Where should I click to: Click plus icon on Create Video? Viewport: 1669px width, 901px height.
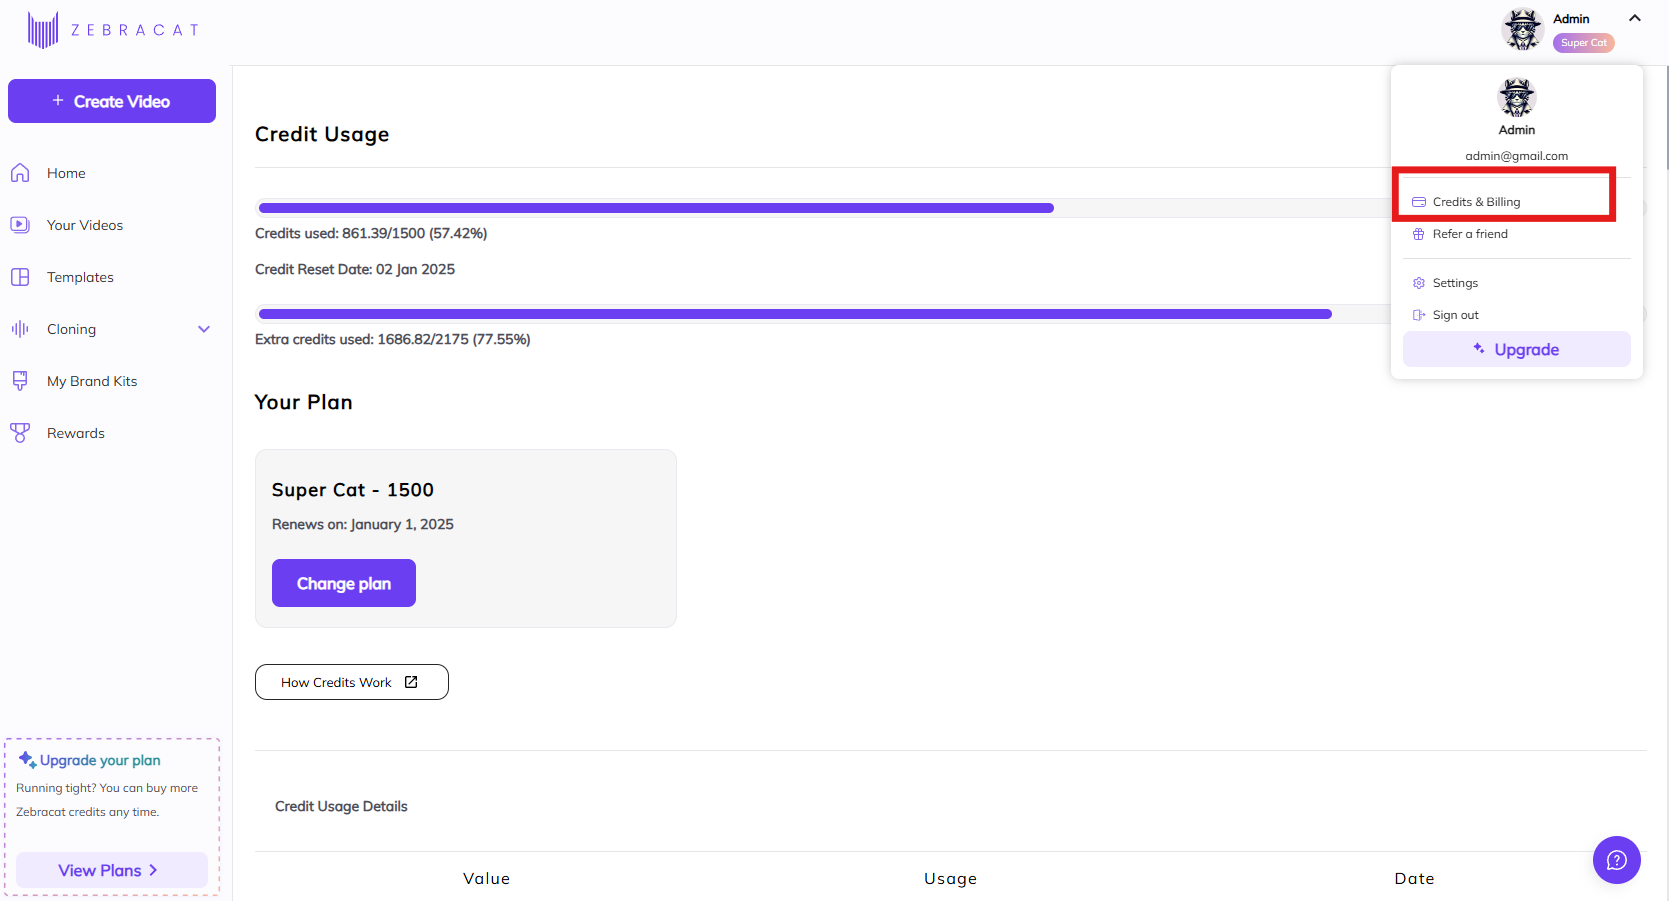point(58,101)
